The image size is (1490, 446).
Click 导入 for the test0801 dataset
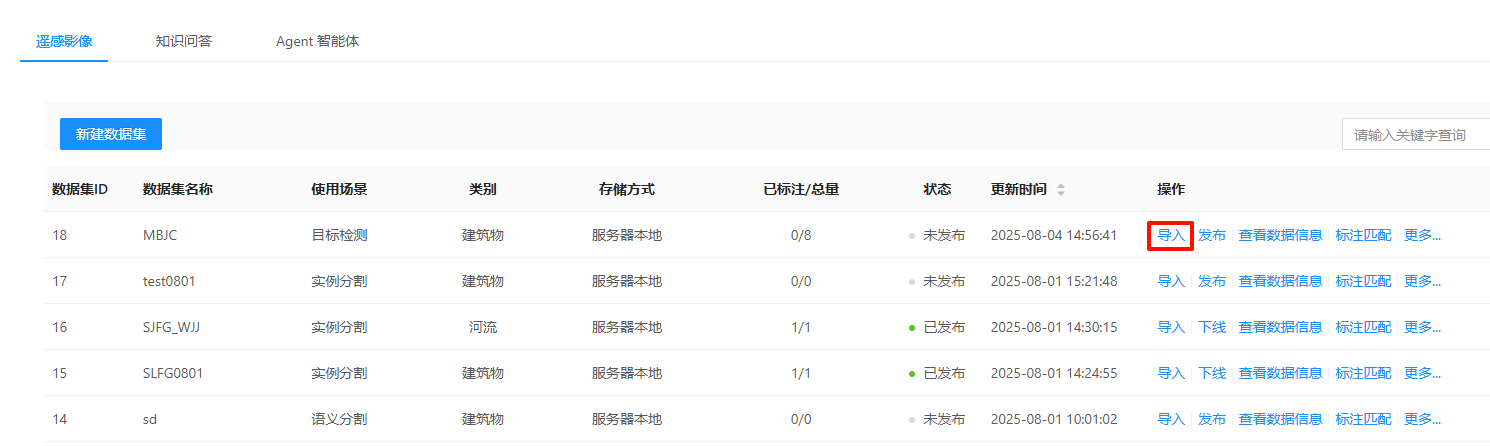pos(1170,282)
